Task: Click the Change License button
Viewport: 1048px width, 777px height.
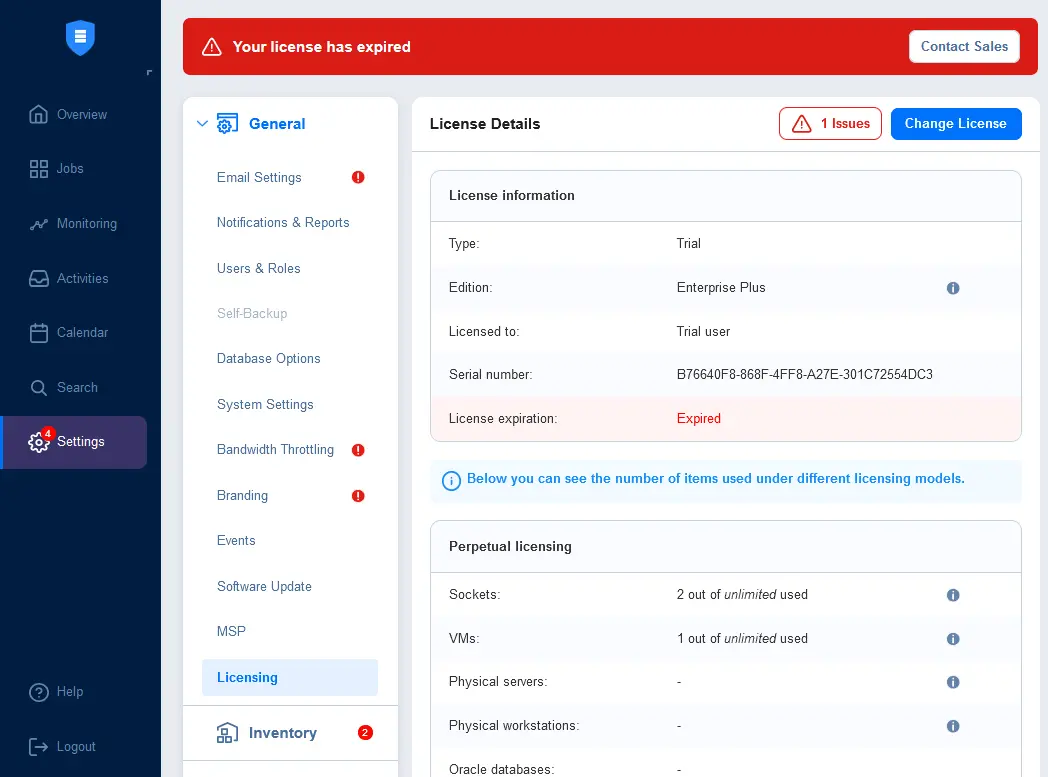Action: 956,124
